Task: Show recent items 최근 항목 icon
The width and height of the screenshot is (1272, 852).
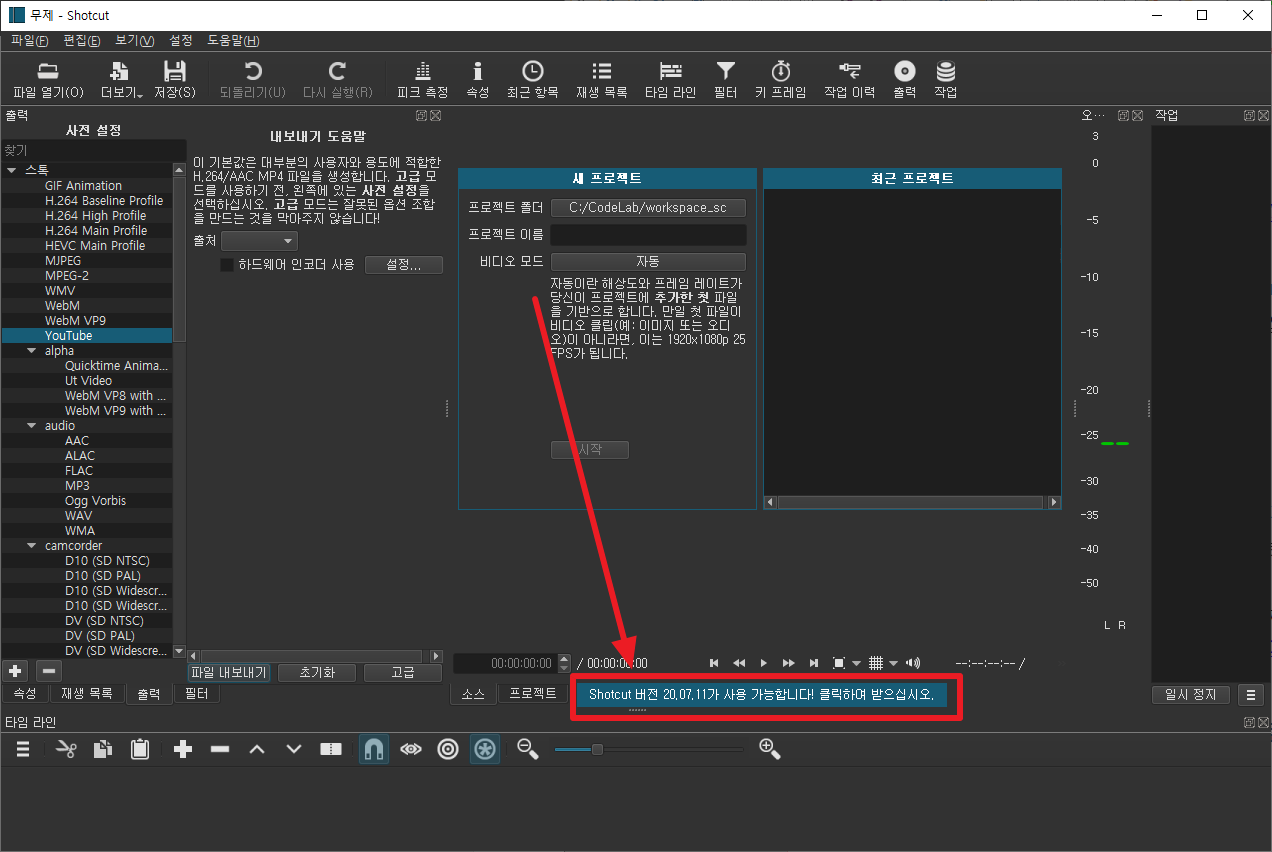Action: click(x=532, y=71)
